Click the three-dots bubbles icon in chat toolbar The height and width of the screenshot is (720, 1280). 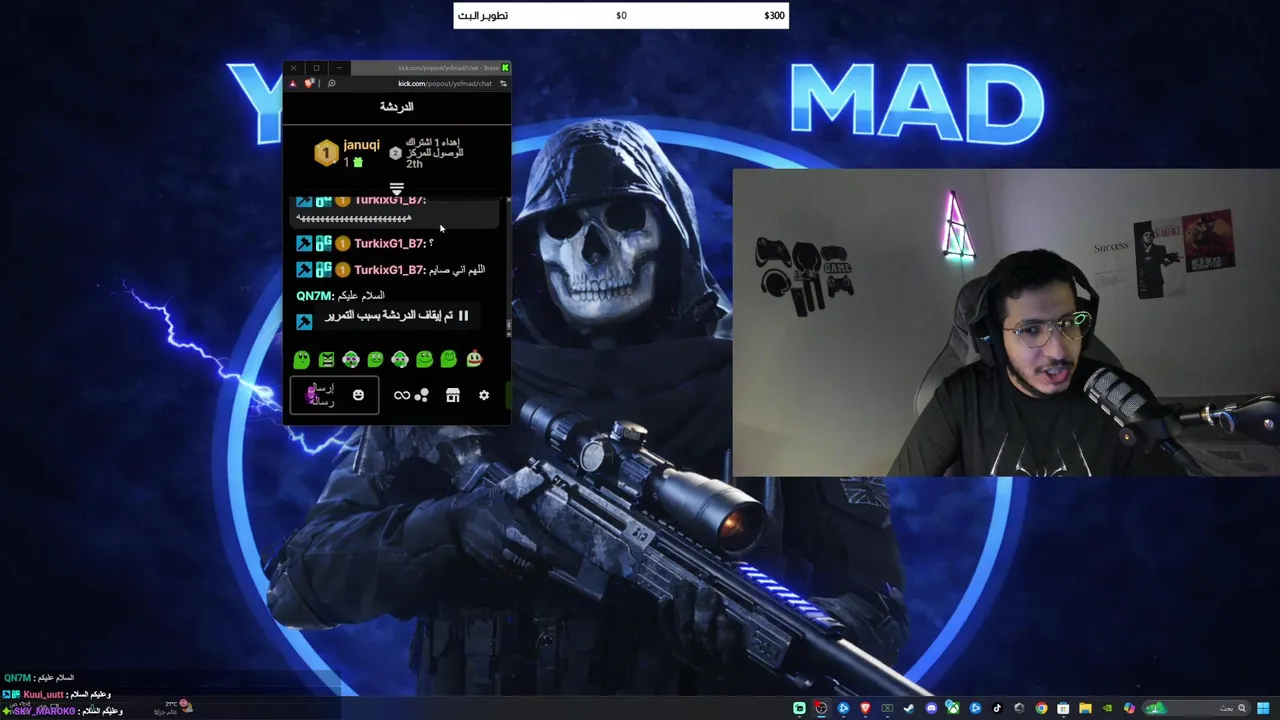click(x=422, y=395)
